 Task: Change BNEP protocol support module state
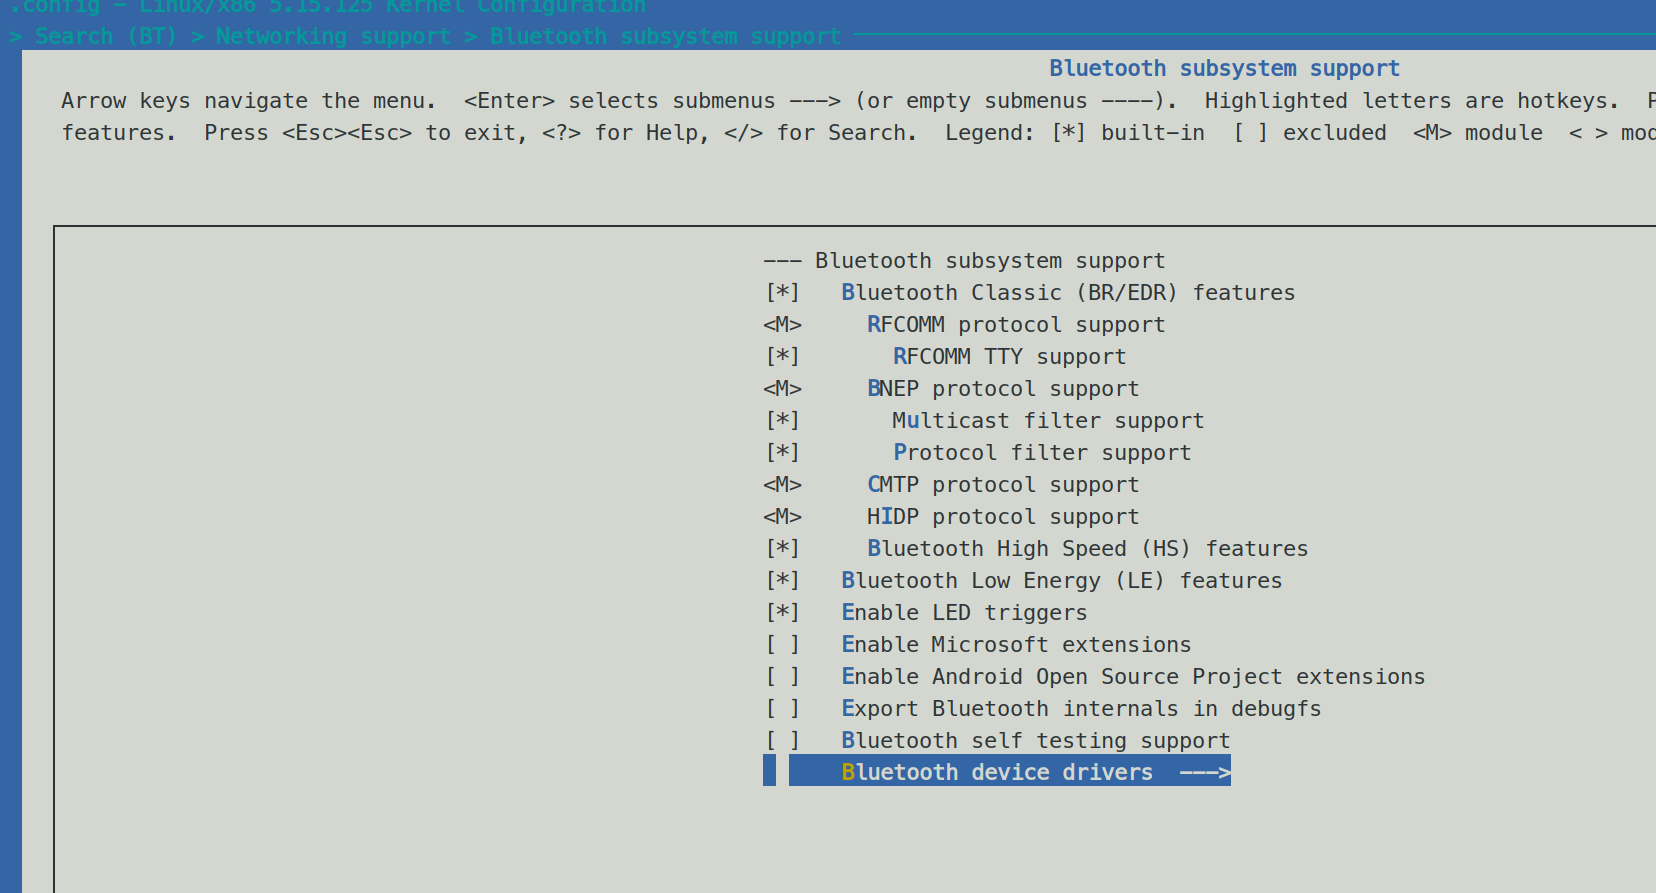(x=782, y=389)
